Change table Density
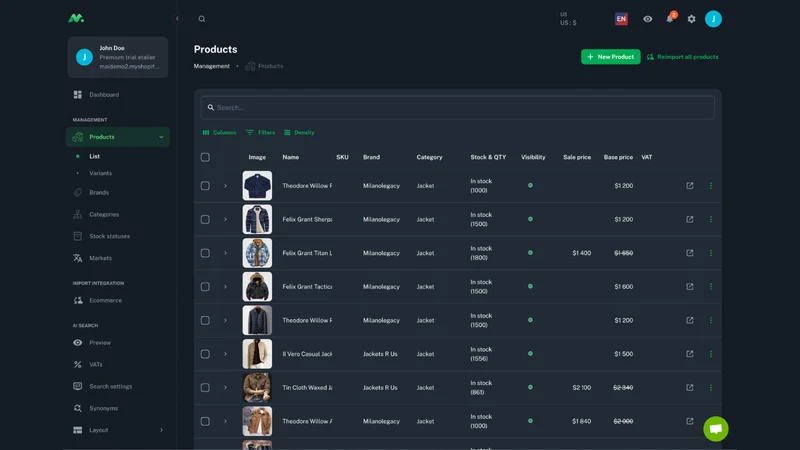This screenshot has height=450, width=800. 299,133
